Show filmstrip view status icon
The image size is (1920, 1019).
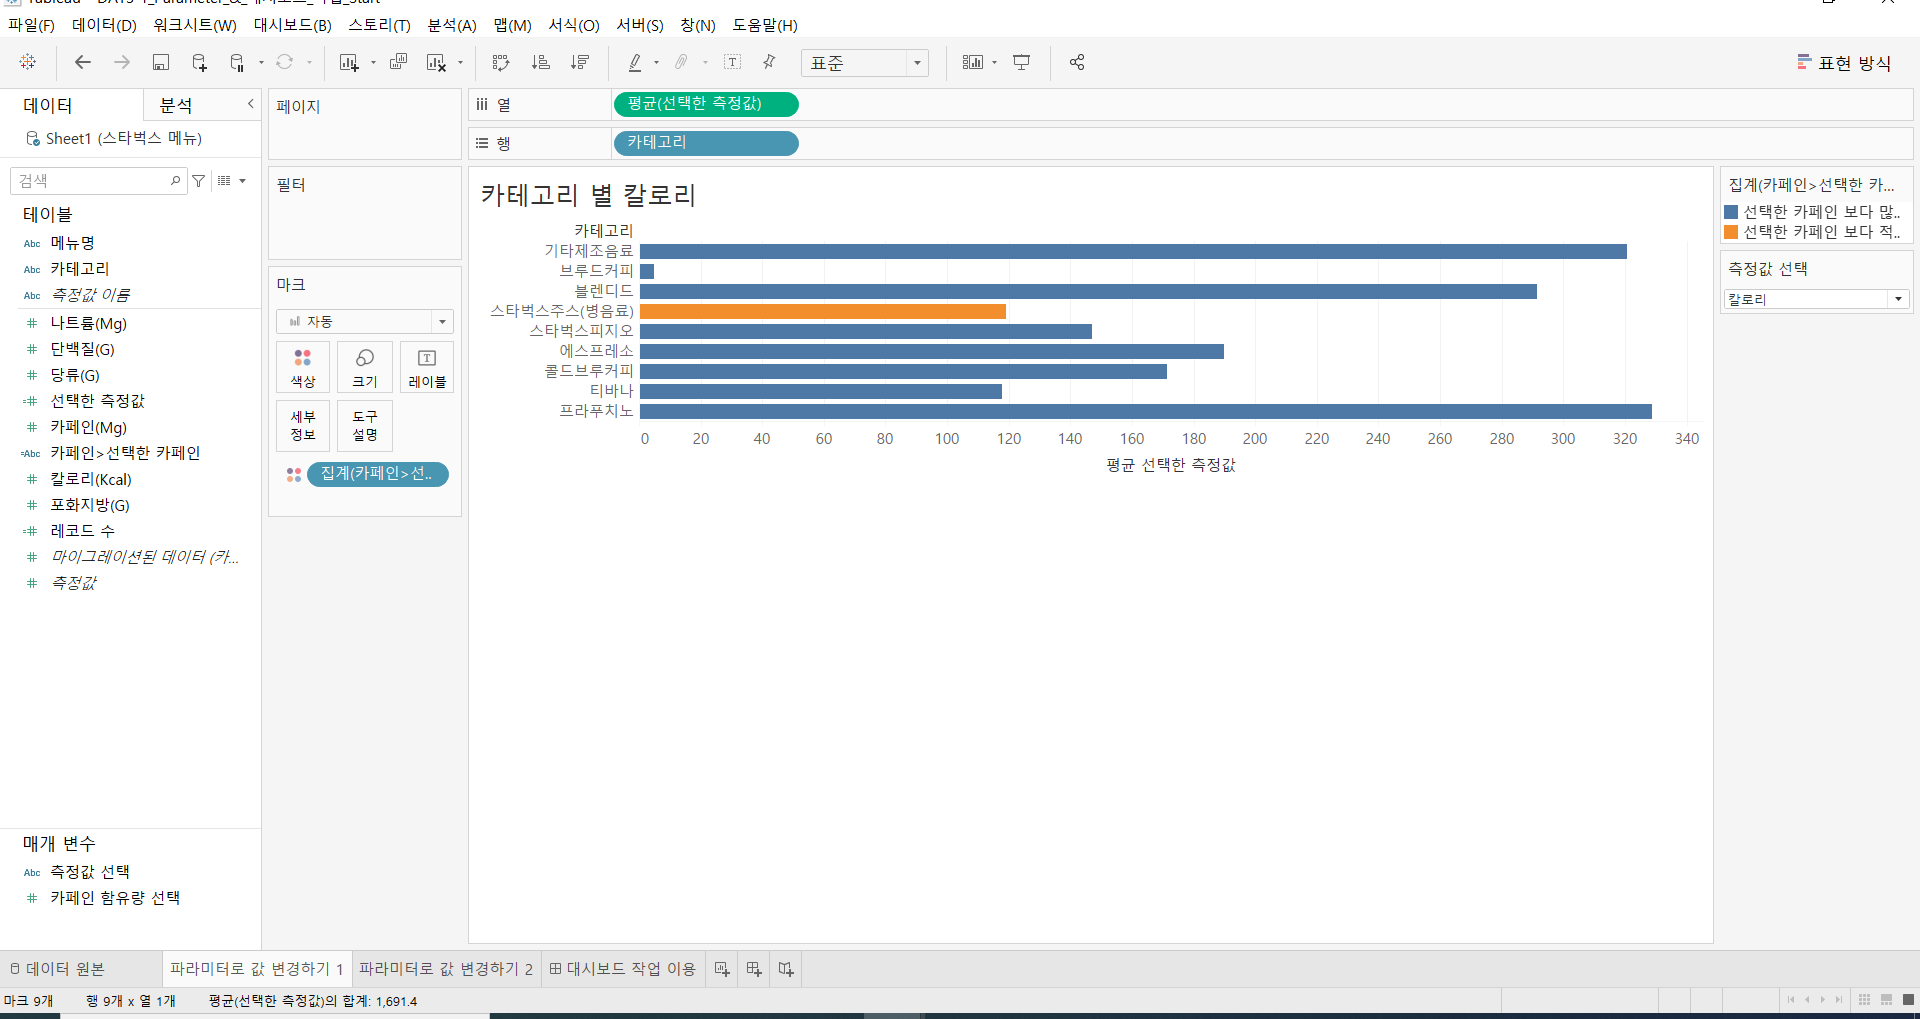coord(1886,1000)
